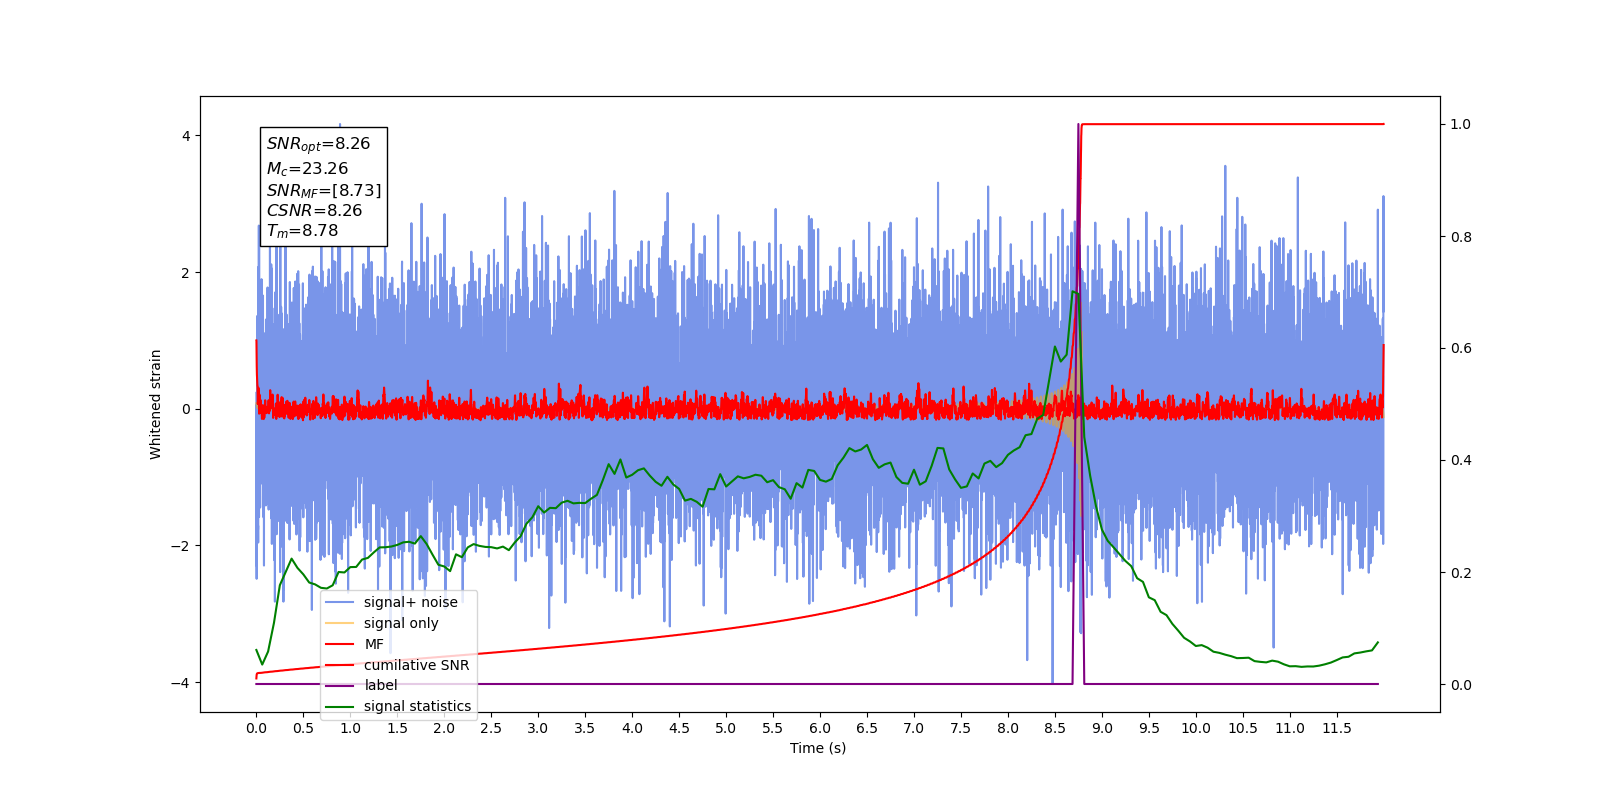Click the green line swatch for signal statistics
Image resolution: width=1600 pixels, height=800 pixels.
(340, 706)
